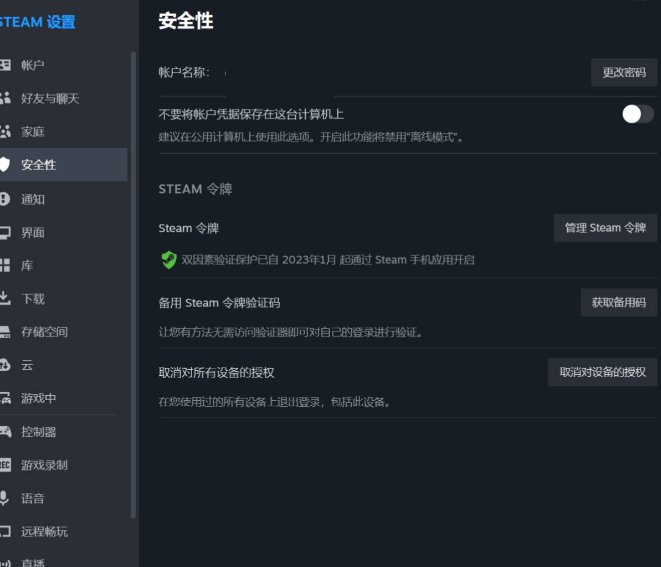Click the STEAM 设置 title text
The height and width of the screenshot is (567, 661).
[x=37, y=22]
